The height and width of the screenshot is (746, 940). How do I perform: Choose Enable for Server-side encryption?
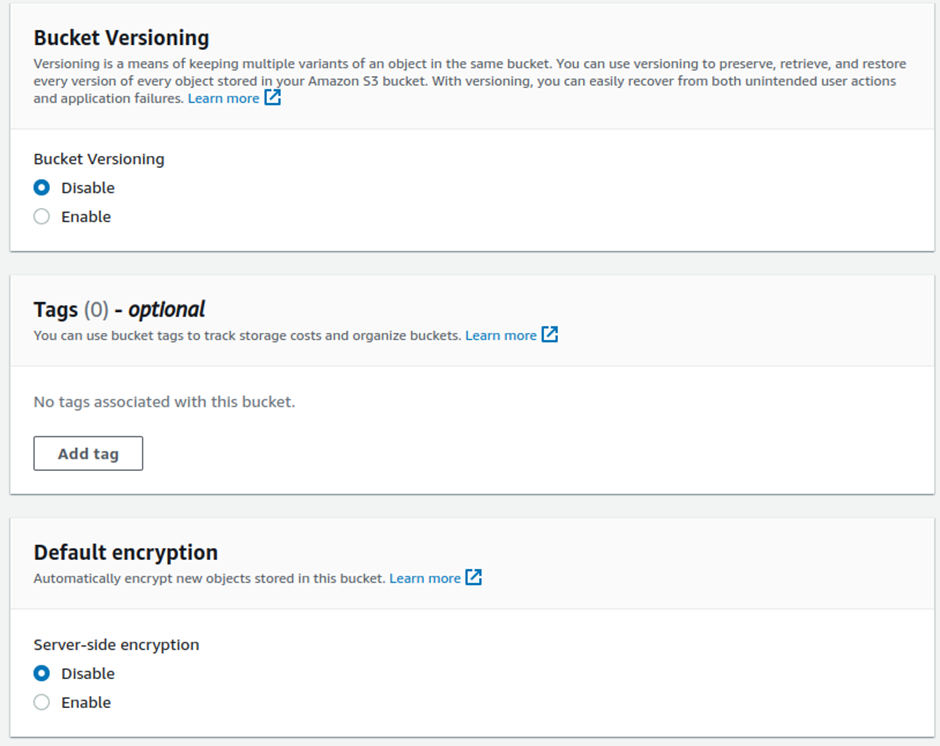click(41, 702)
